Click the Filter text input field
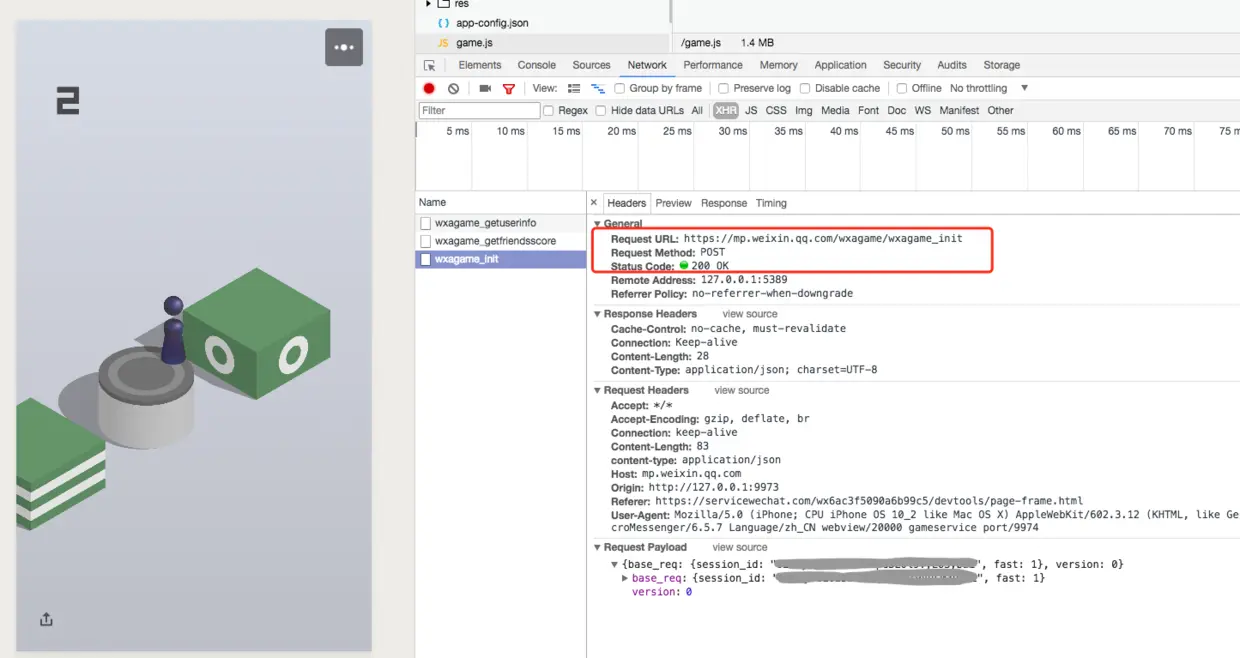This screenshot has height=658, width=1240. click(x=479, y=110)
